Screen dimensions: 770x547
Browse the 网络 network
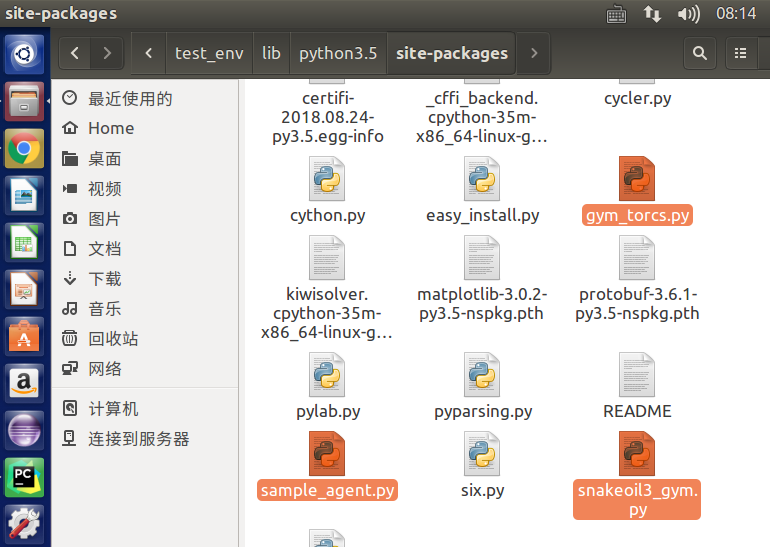145,369
